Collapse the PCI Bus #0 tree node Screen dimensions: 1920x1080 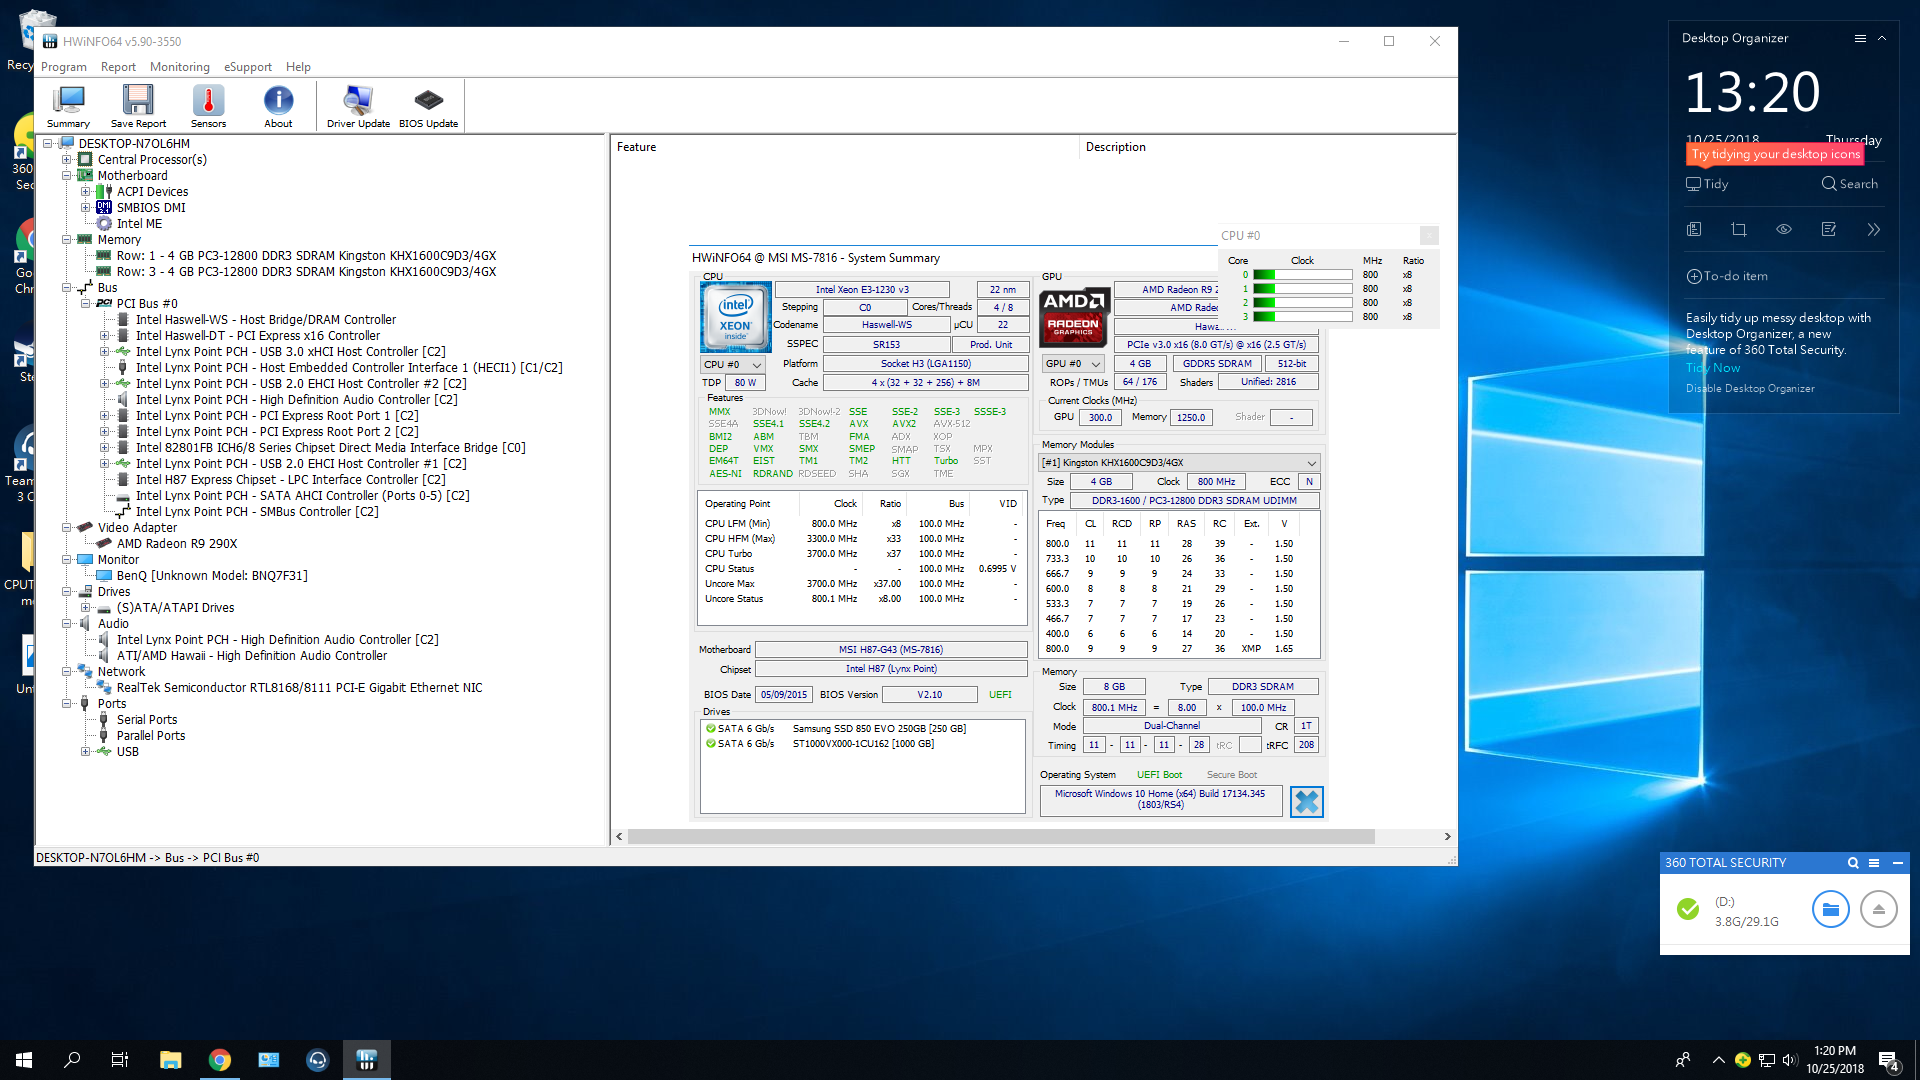[x=86, y=304]
